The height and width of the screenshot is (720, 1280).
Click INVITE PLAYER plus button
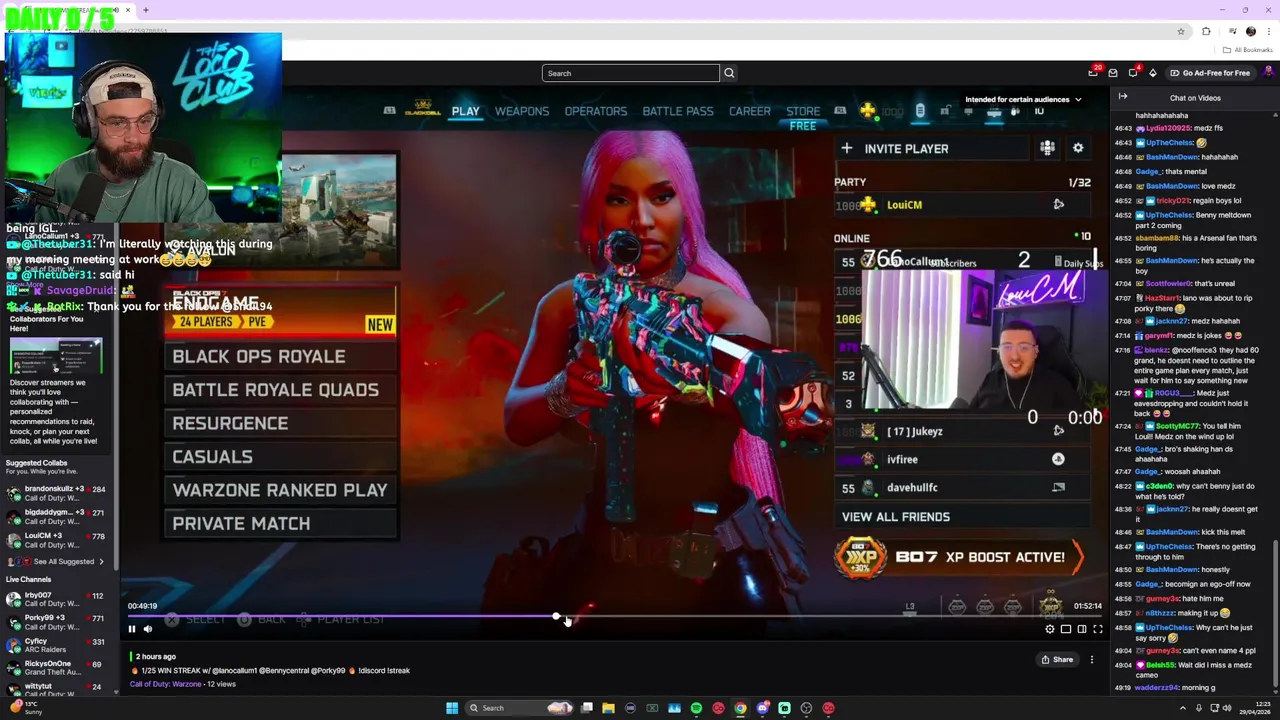point(847,148)
